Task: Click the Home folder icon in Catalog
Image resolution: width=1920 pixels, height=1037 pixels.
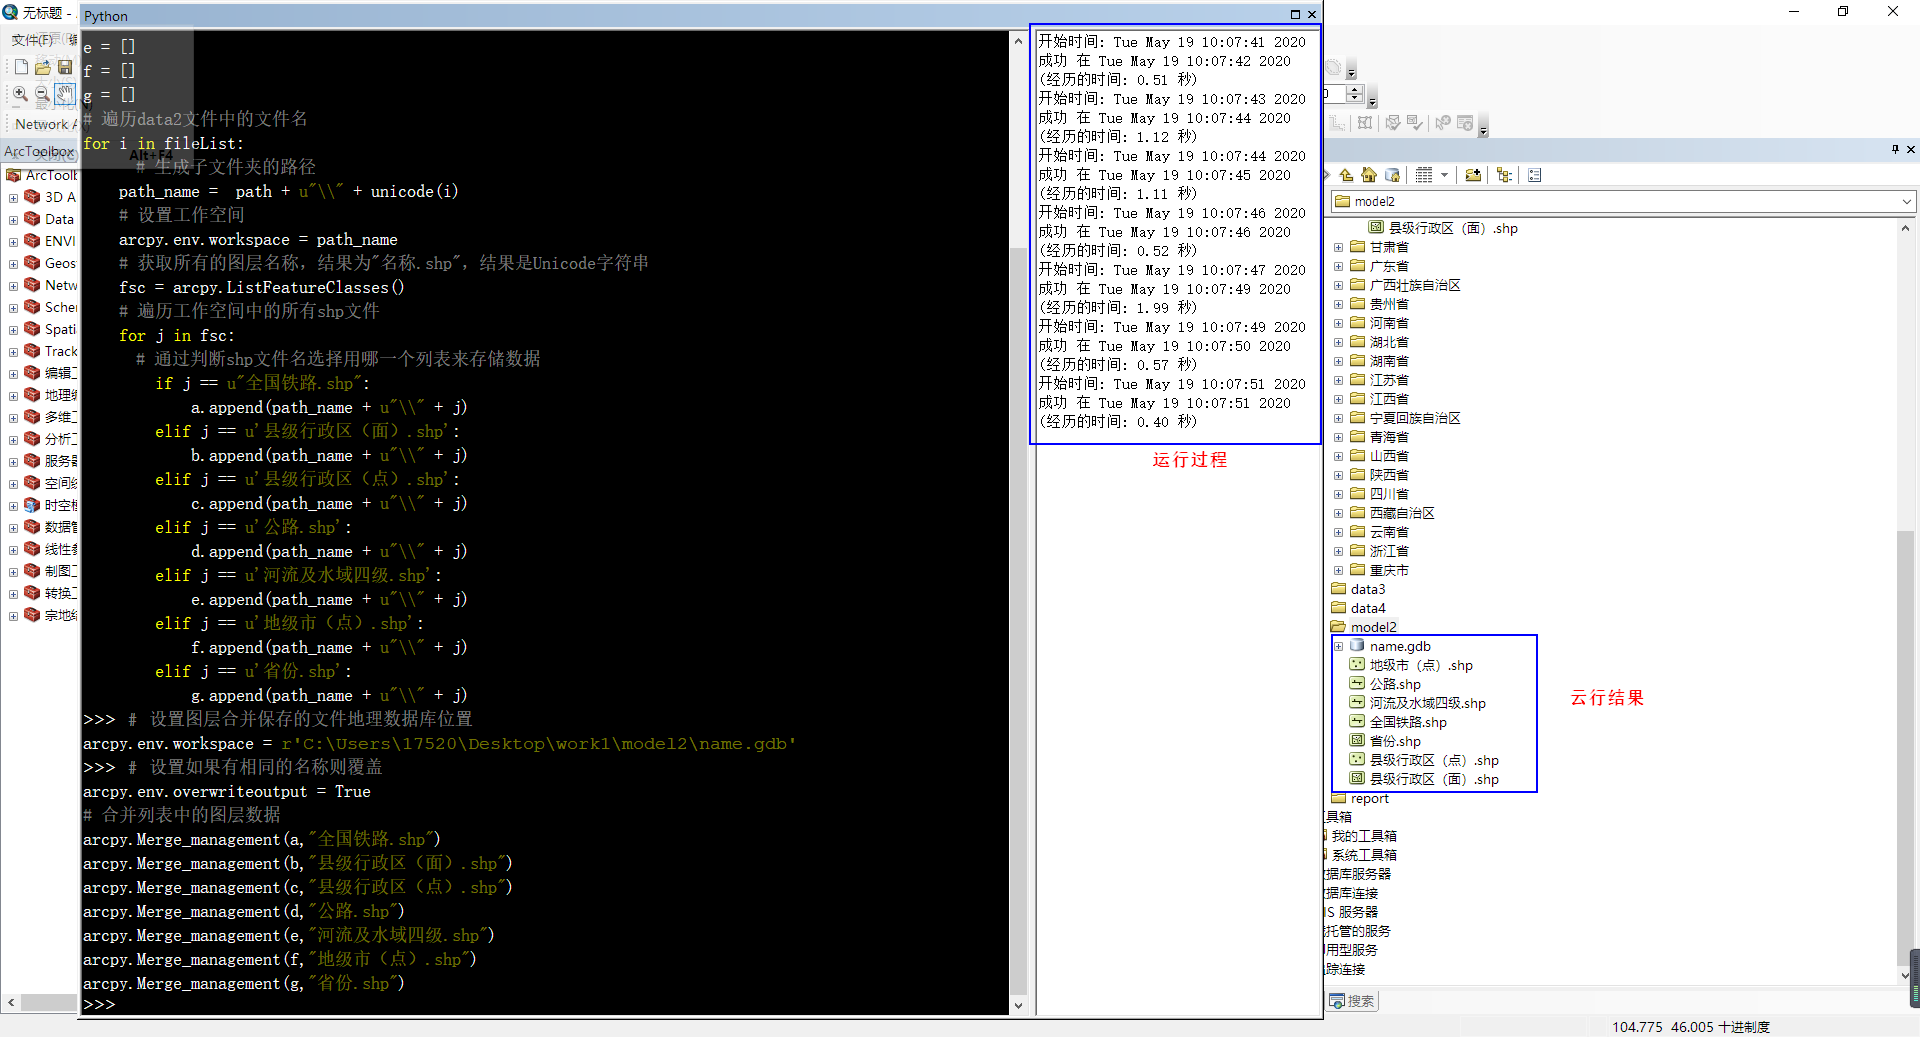Action: [x=1369, y=174]
